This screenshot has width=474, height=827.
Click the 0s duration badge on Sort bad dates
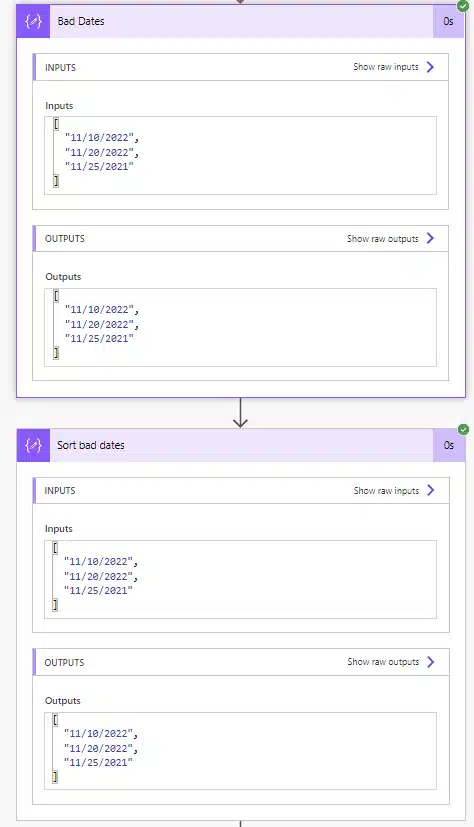449,445
